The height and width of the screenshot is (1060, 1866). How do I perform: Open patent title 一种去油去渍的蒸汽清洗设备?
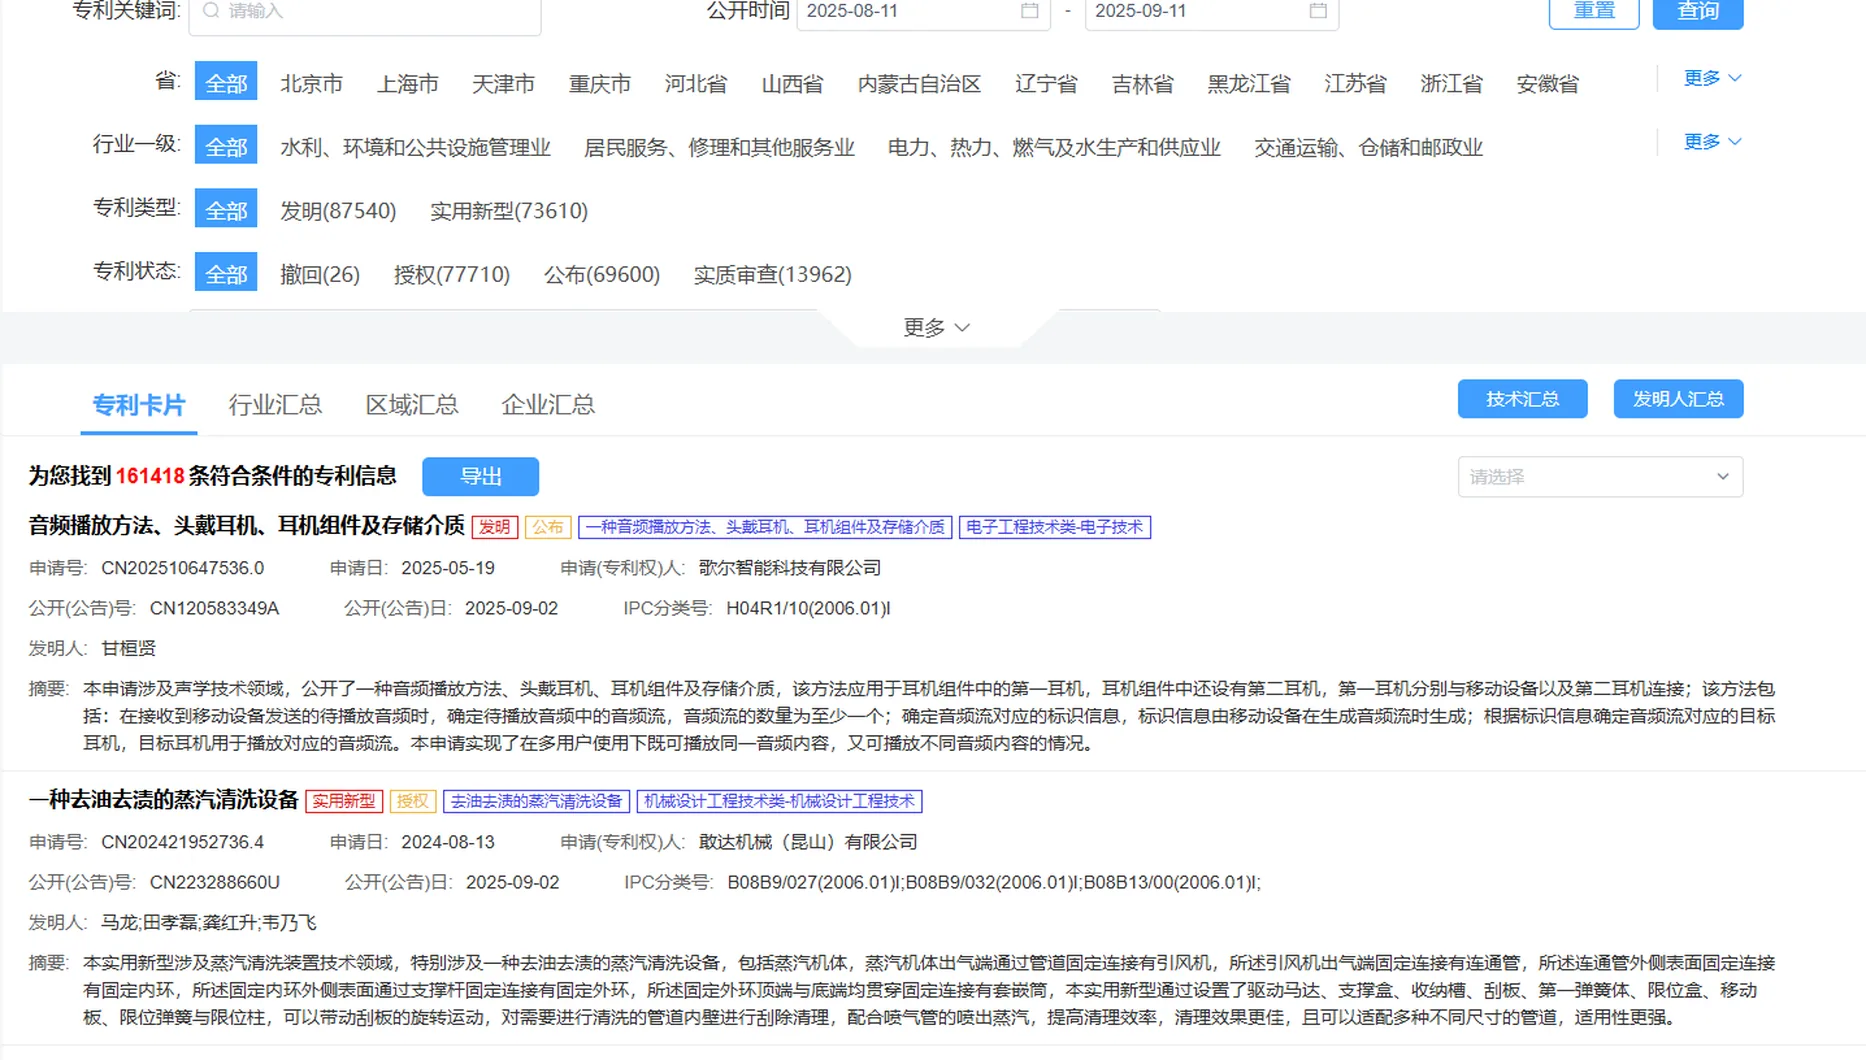point(164,800)
